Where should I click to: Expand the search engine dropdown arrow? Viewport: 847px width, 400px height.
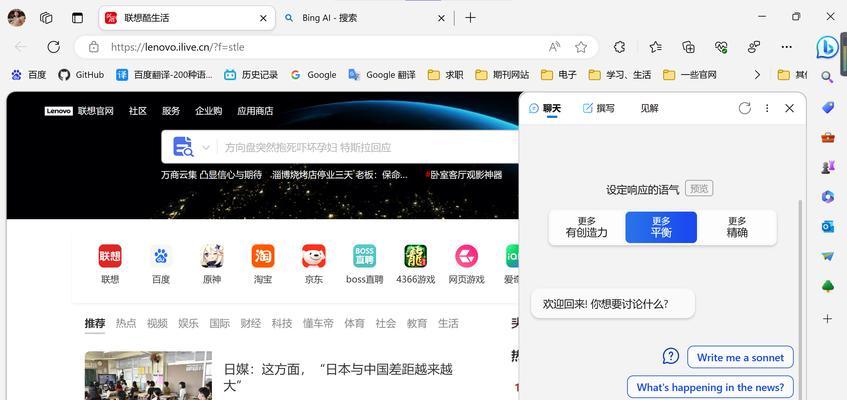[206, 147]
